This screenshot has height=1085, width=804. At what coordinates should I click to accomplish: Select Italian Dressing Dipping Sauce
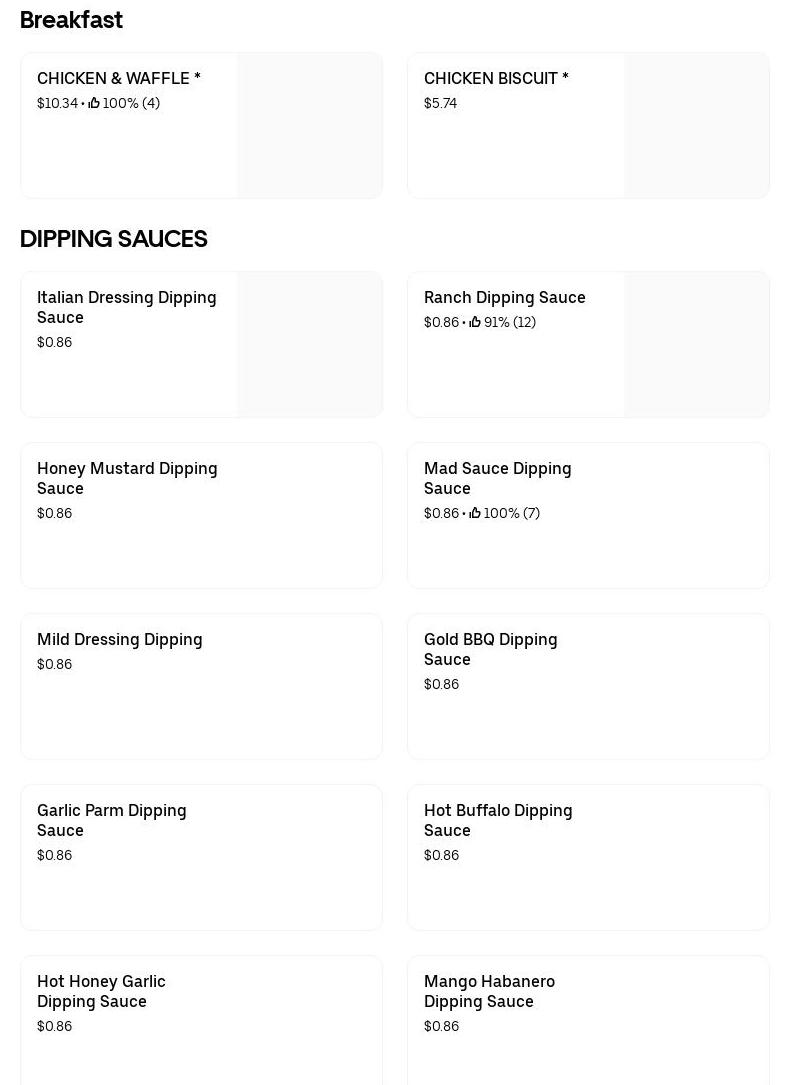[x=126, y=307]
